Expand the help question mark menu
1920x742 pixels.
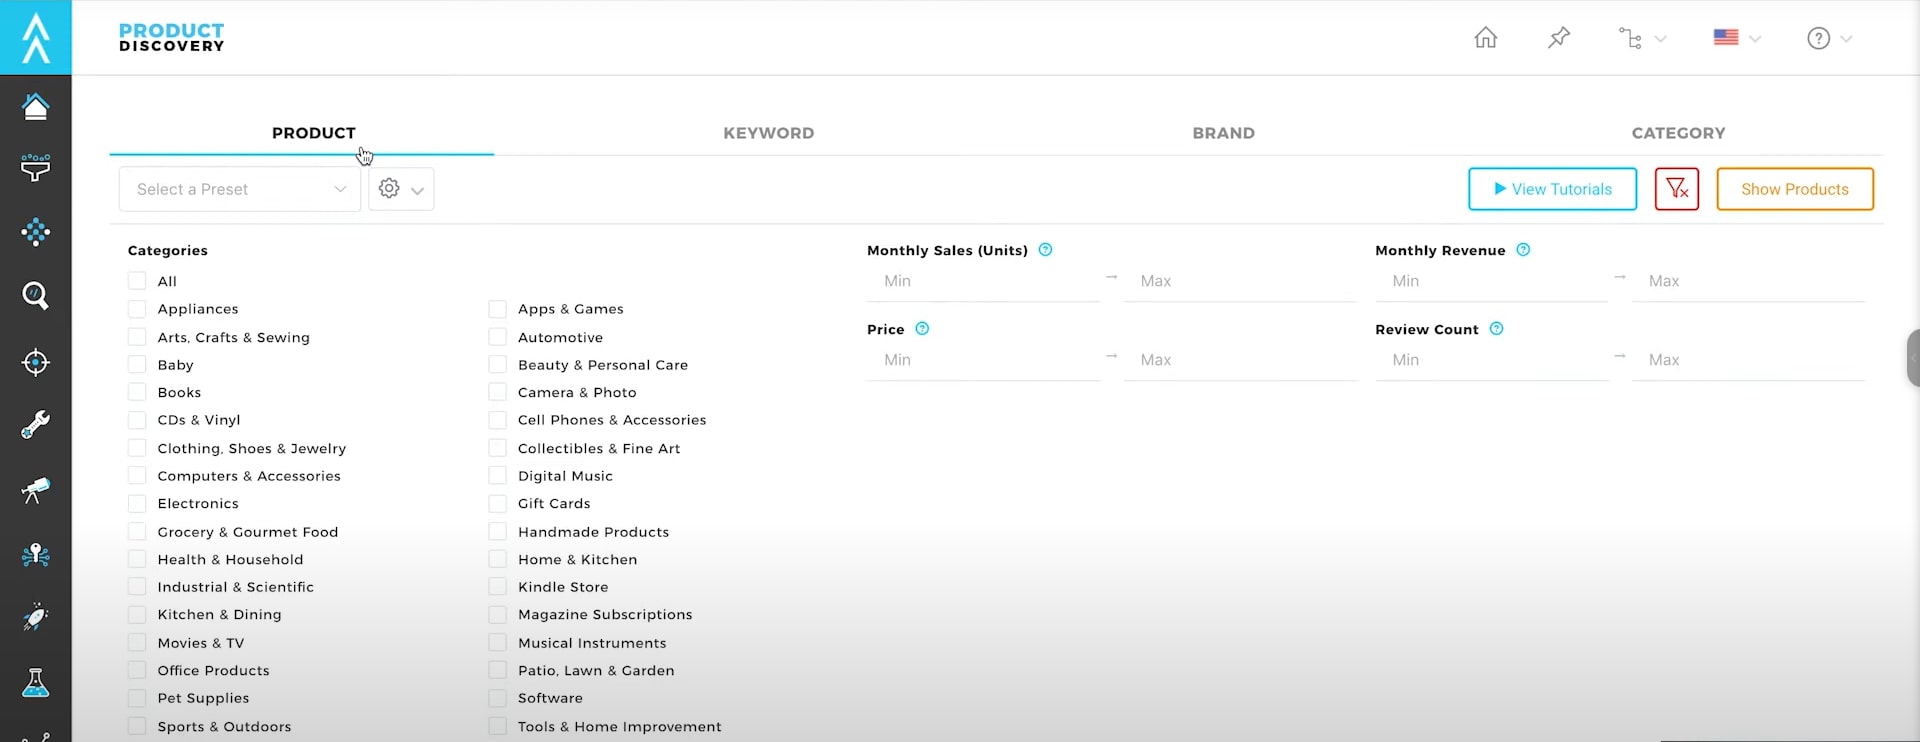tap(1829, 38)
